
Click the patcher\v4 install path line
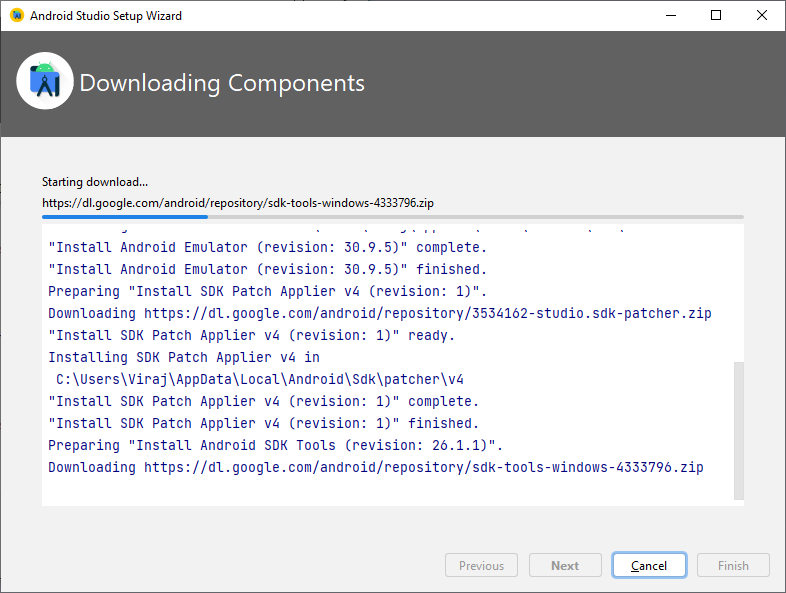pos(260,379)
